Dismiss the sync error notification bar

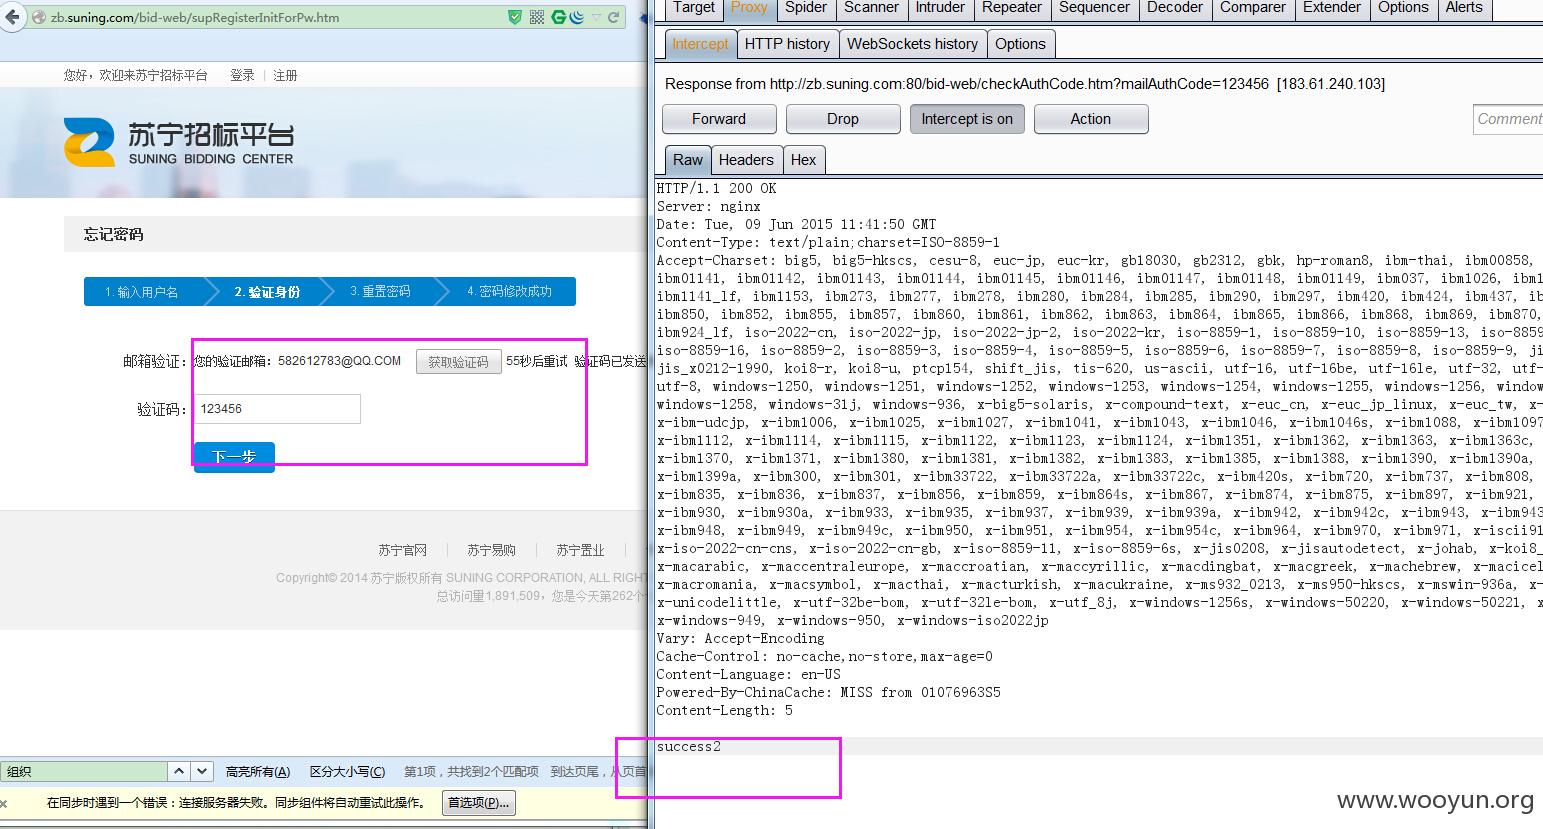4,803
